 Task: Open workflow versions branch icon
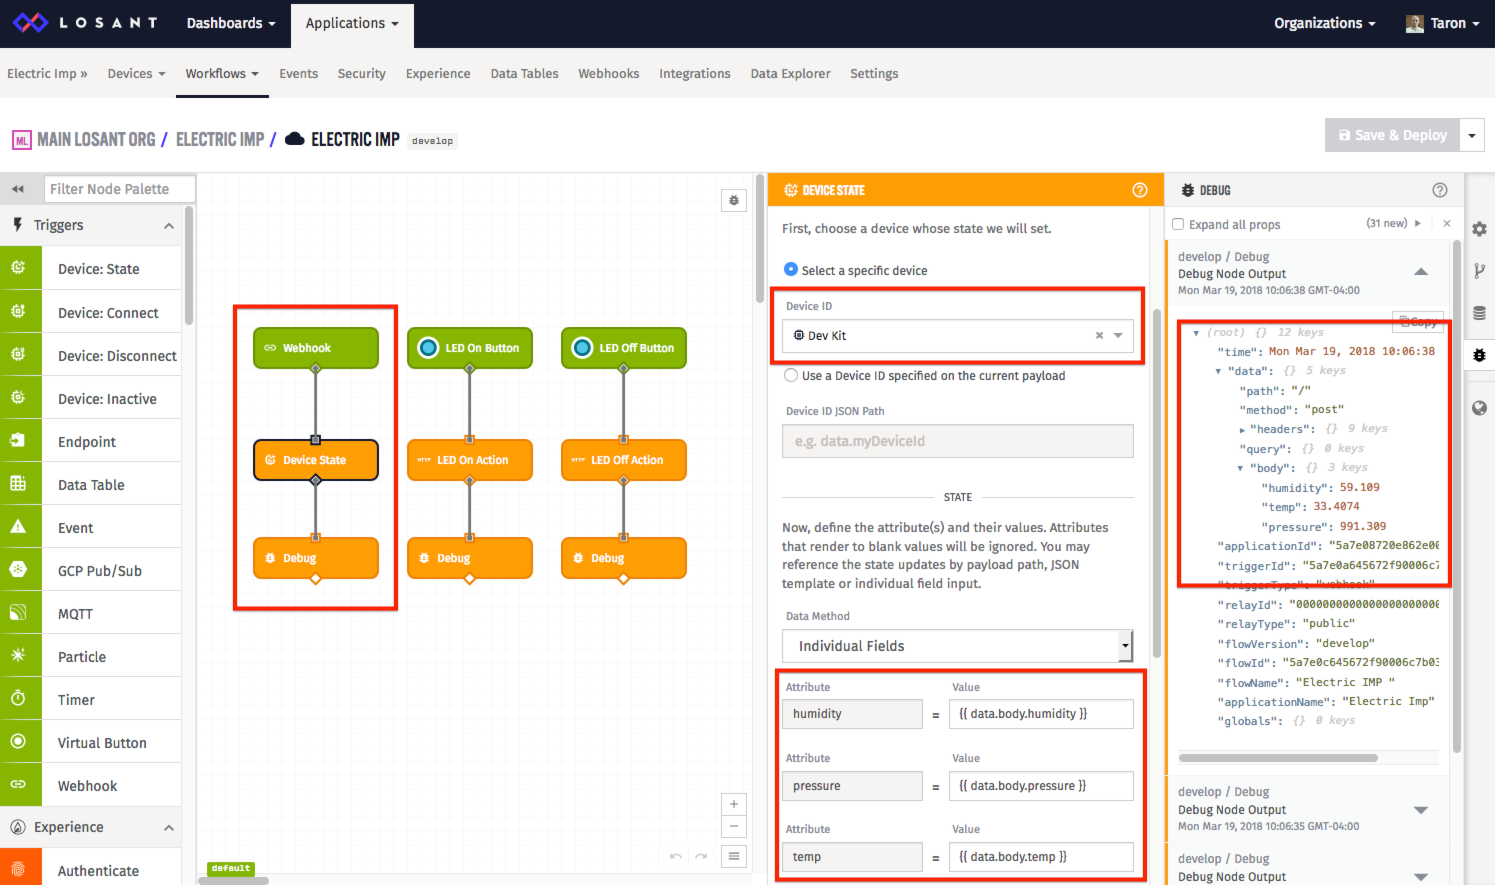coord(1480,271)
